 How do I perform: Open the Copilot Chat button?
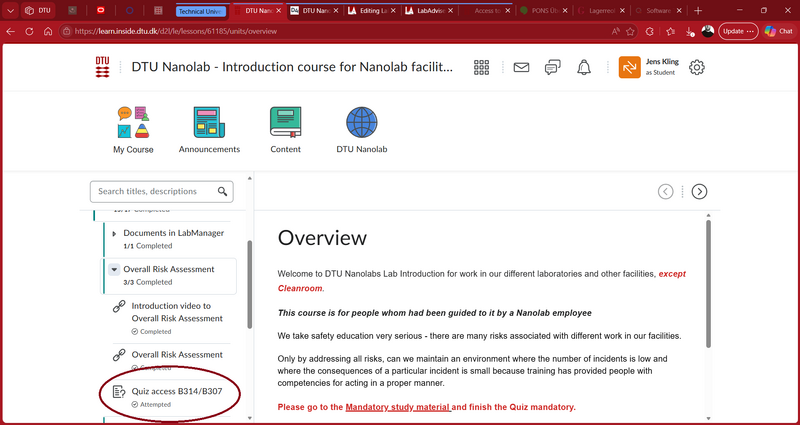pos(778,31)
